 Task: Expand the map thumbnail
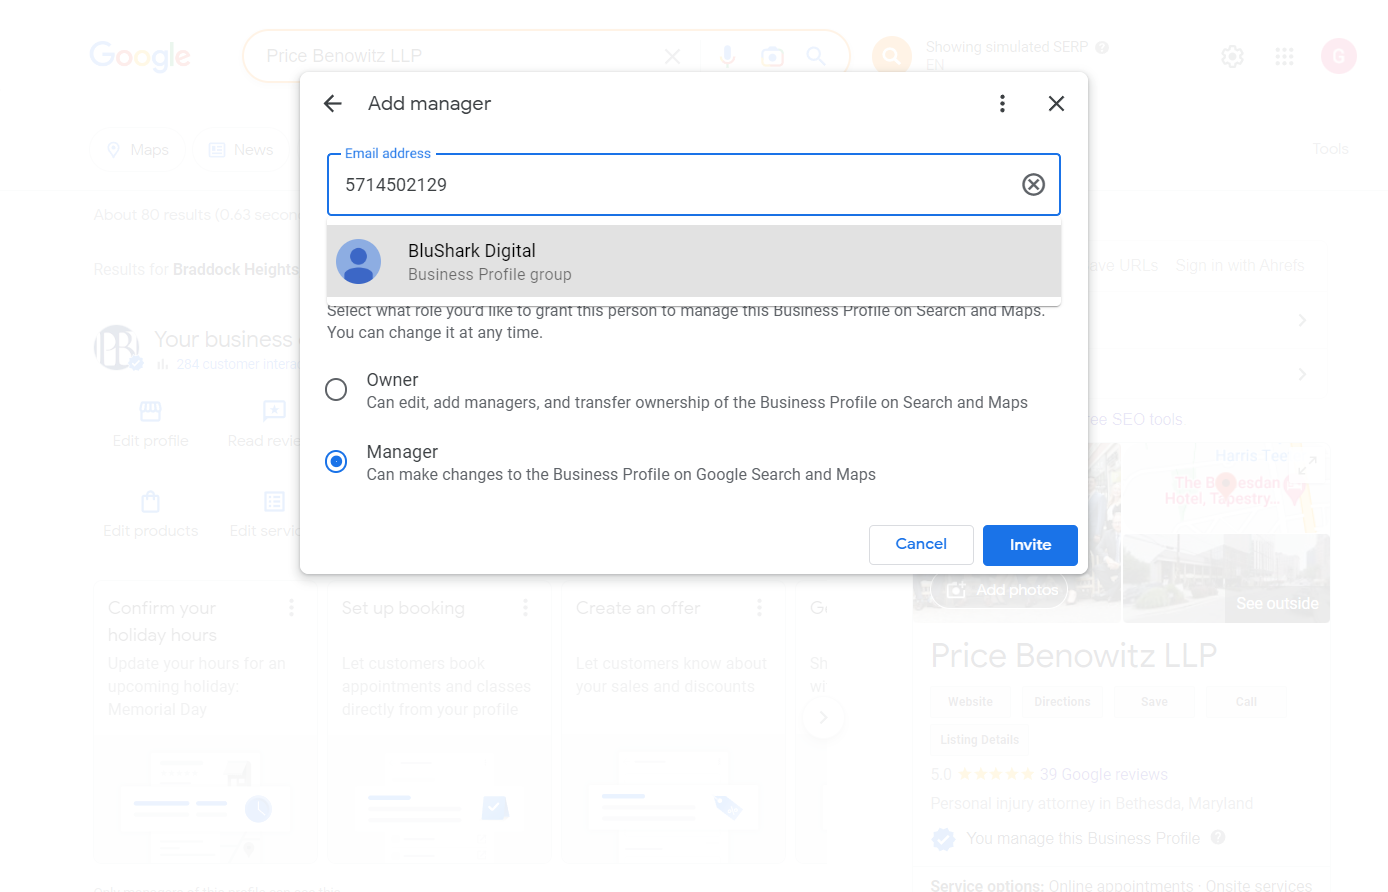coord(1307,465)
